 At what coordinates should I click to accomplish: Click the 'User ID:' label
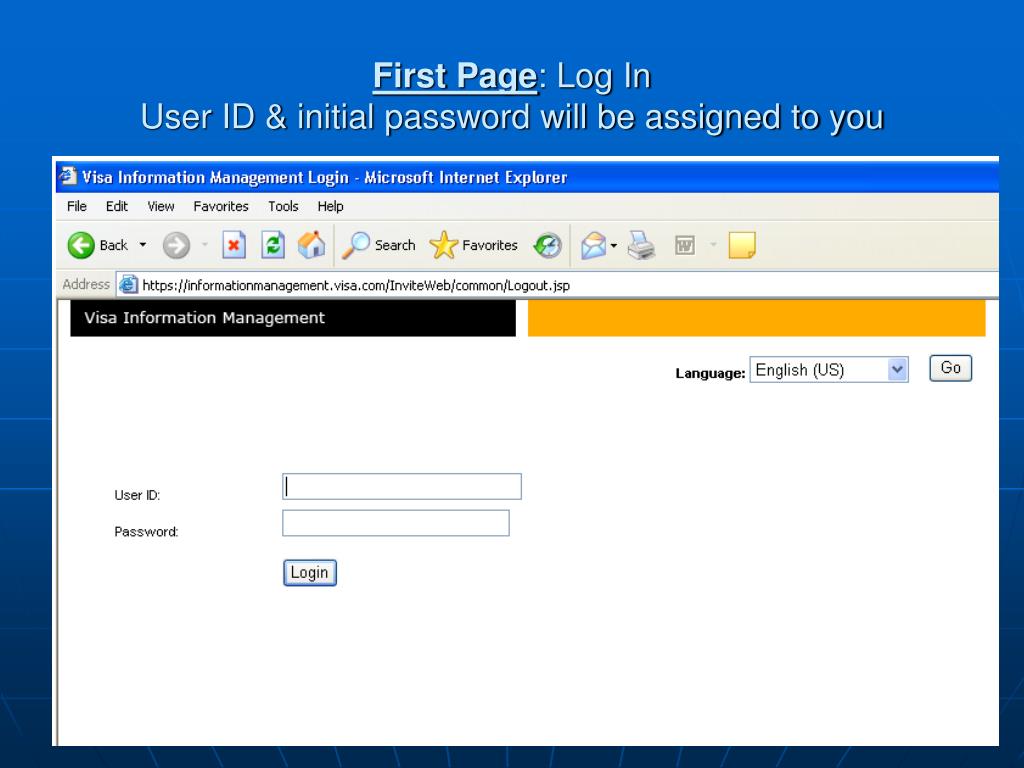point(137,495)
